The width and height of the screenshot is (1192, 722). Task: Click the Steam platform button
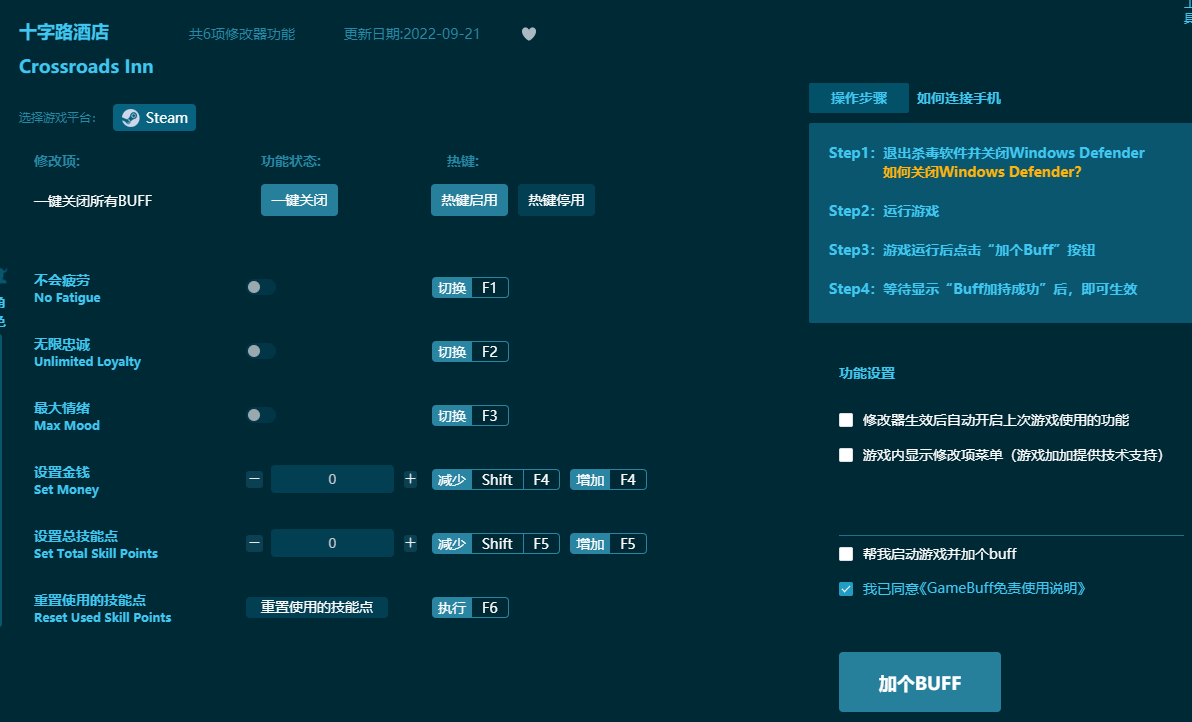(x=154, y=118)
